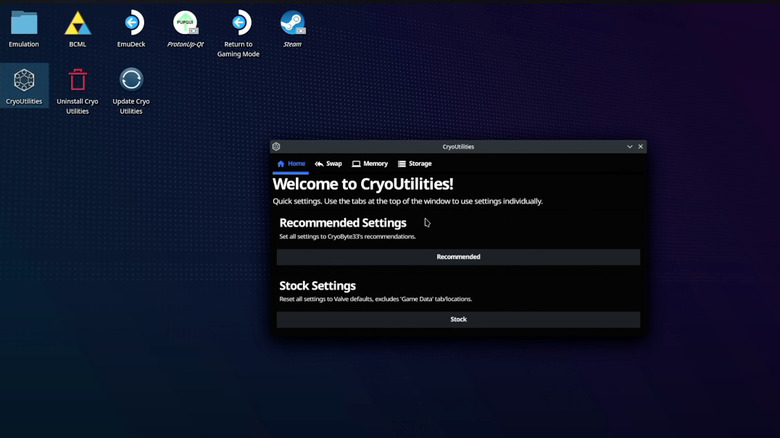Click the CryoUtilities window title text
Viewport: 780px width, 438px height.
pos(458,147)
